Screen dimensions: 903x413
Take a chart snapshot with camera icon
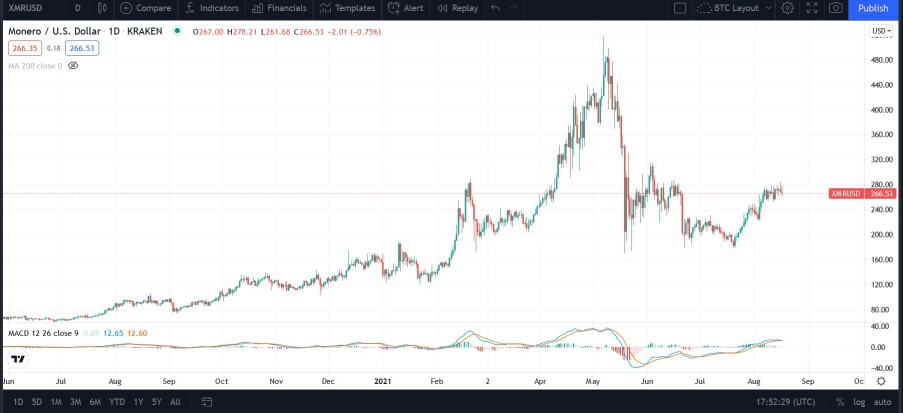(x=836, y=8)
